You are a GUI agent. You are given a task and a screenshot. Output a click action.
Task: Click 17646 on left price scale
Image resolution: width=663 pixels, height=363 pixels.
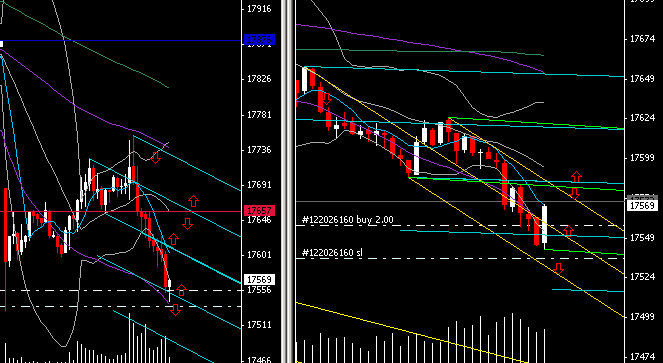[x=259, y=220]
